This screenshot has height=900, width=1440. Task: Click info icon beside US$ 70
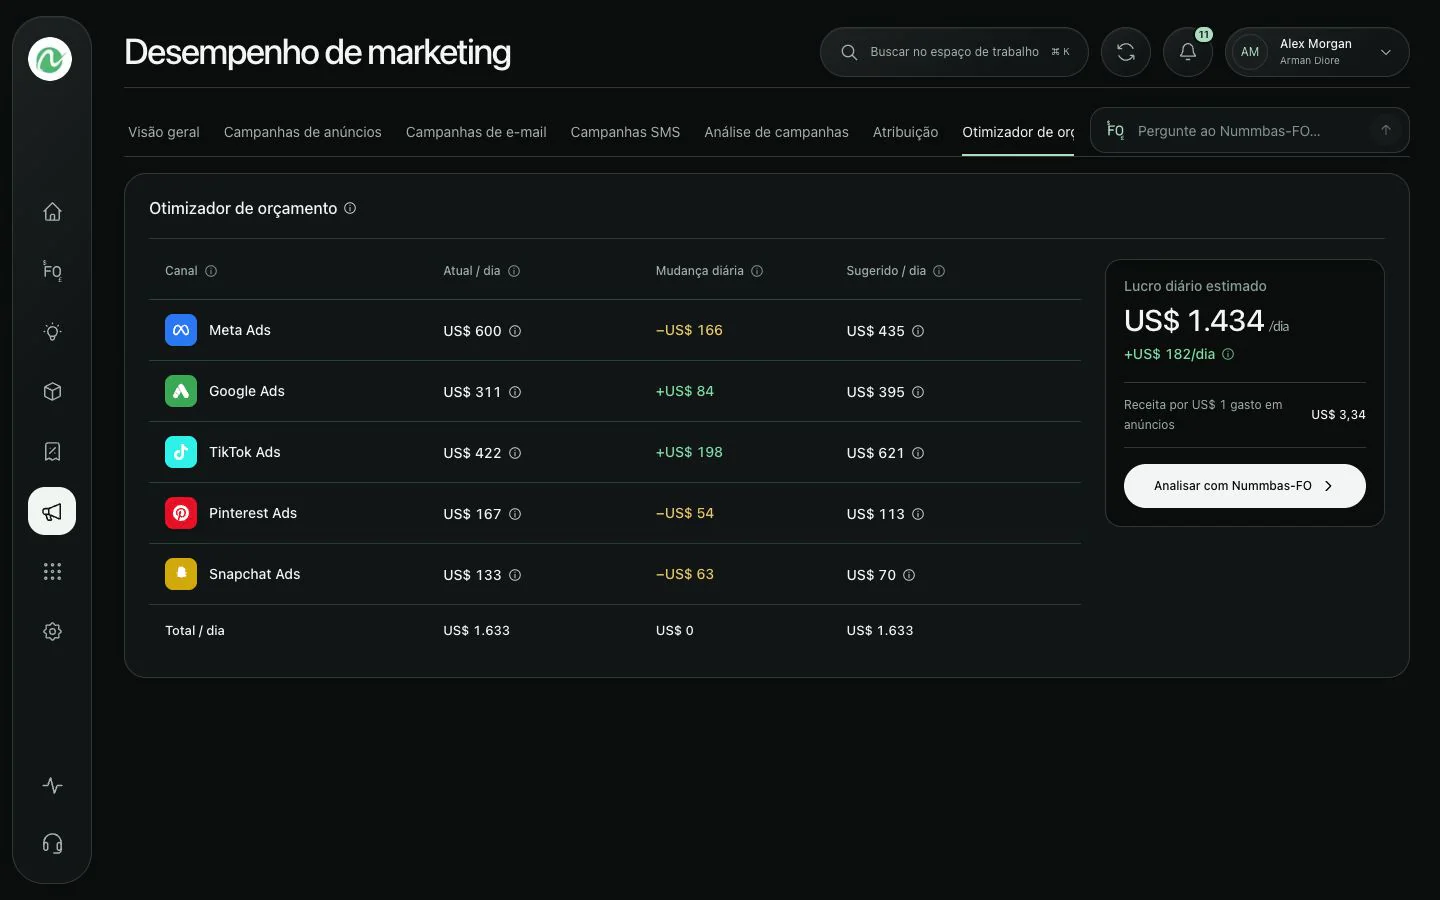pos(909,575)
